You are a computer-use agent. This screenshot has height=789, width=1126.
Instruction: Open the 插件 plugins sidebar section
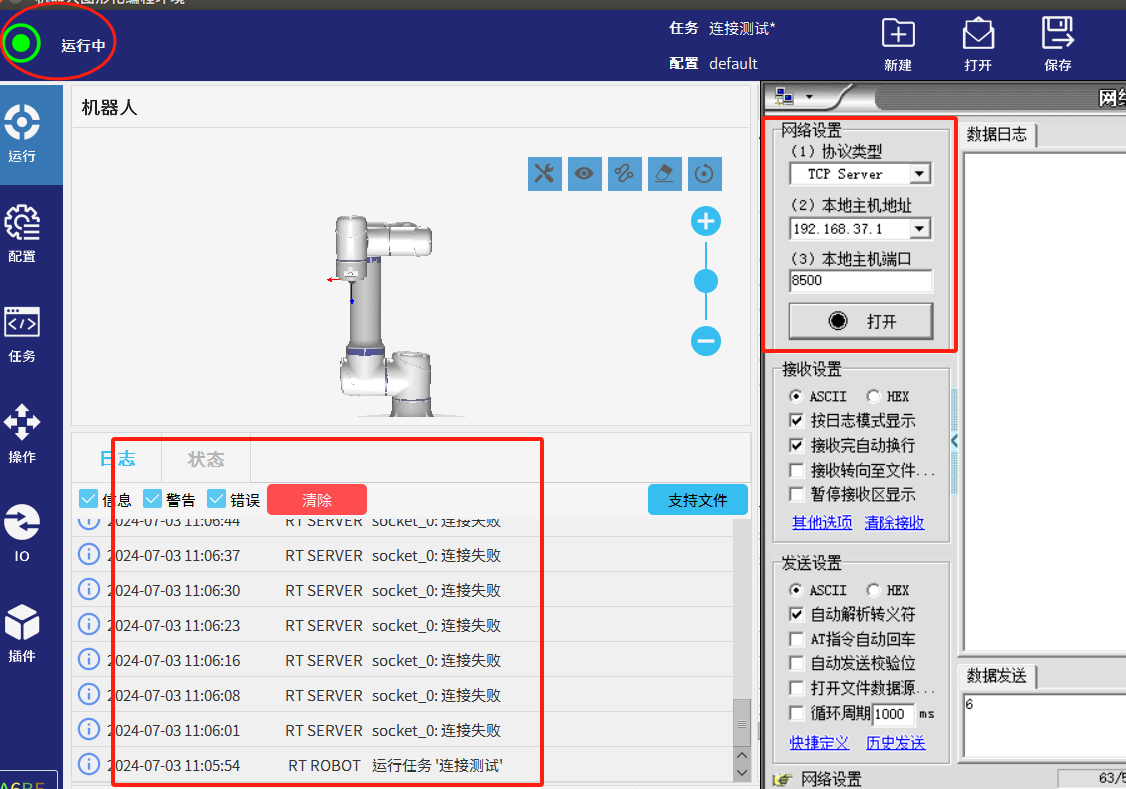(x=22, y=634)
